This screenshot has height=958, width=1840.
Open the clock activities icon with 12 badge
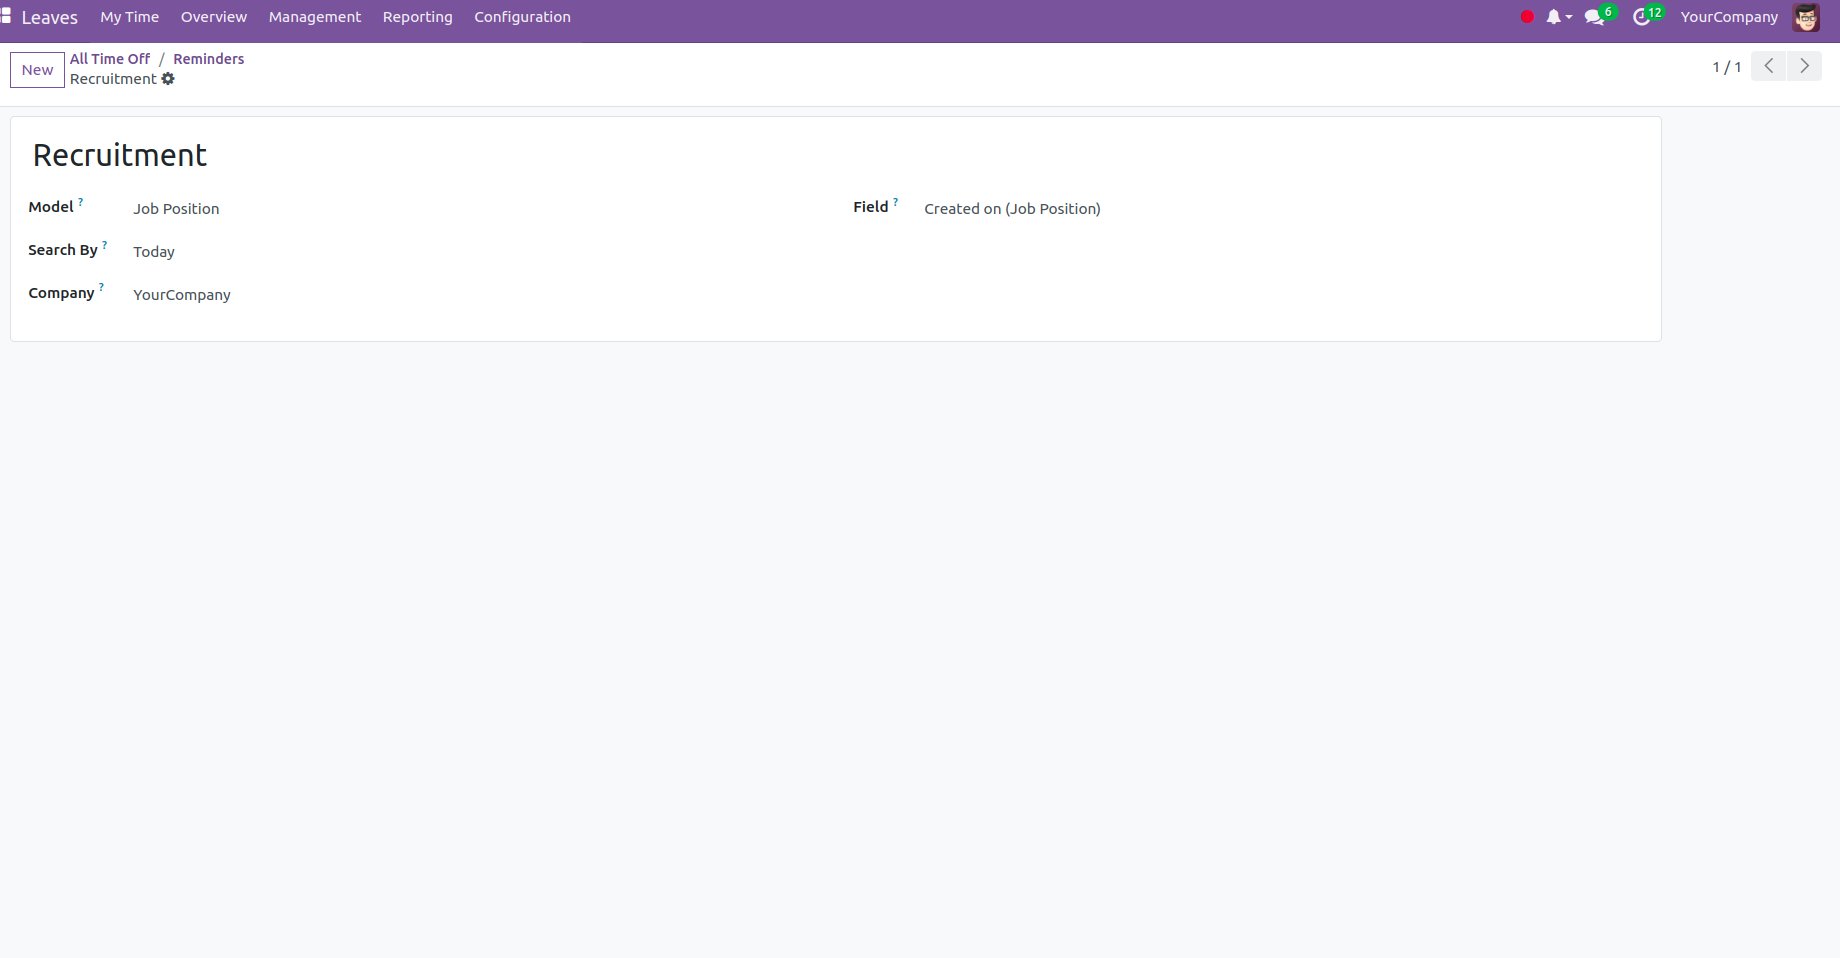pyautogui.click(x=1641, y=17)
